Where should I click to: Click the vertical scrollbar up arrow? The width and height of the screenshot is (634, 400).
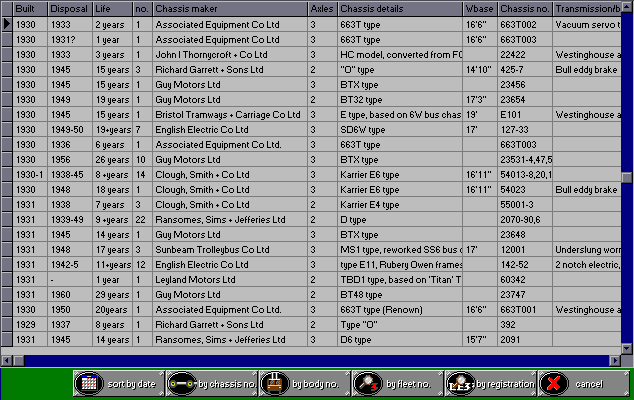click(x=627, y=6)
